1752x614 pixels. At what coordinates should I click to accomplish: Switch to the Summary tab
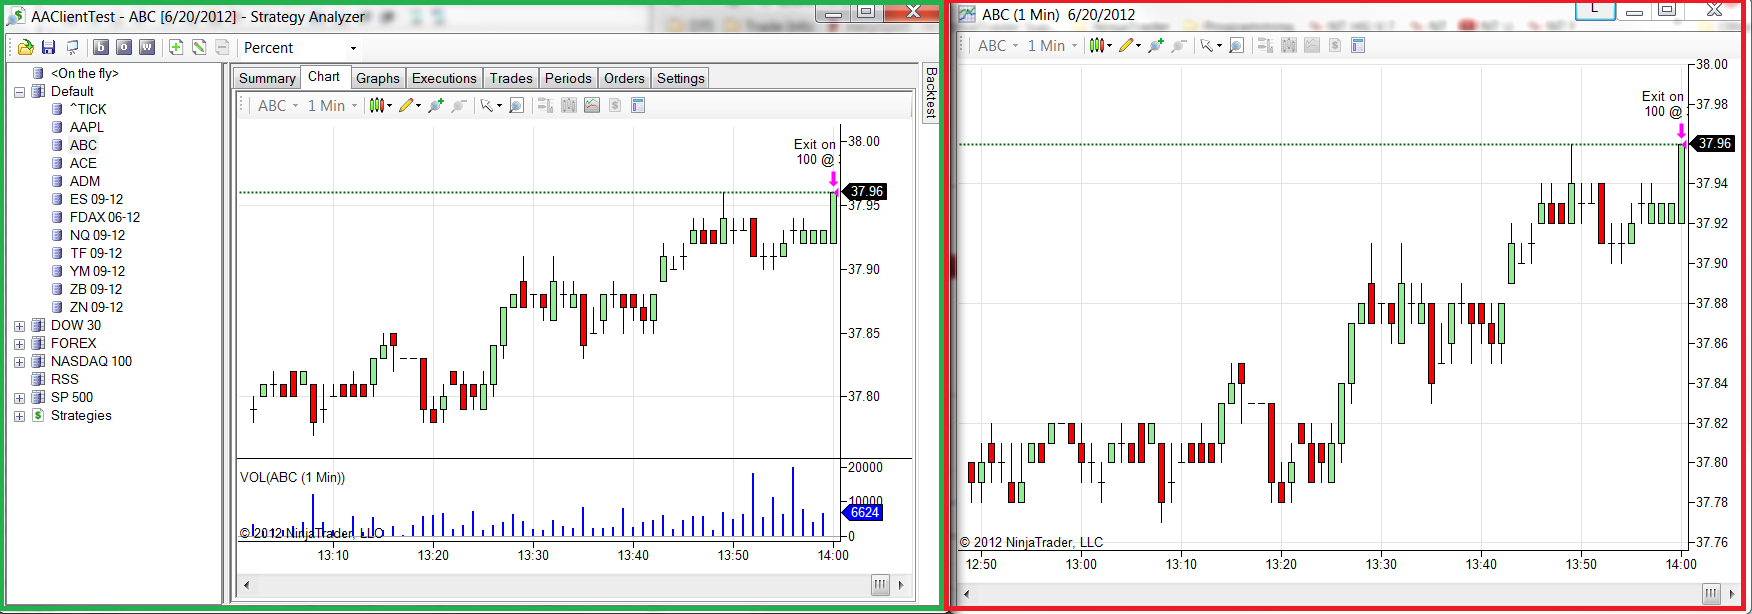click(267, 78)
